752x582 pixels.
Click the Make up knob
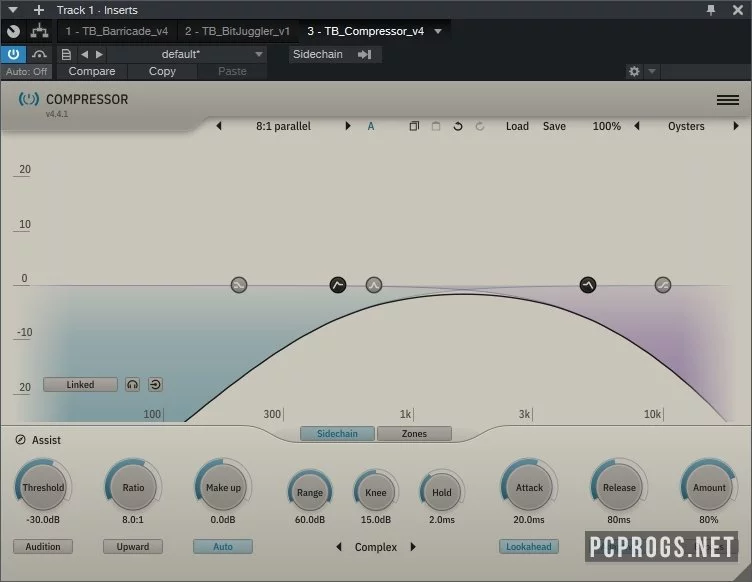pyautogui.click(x=223, y=487)
